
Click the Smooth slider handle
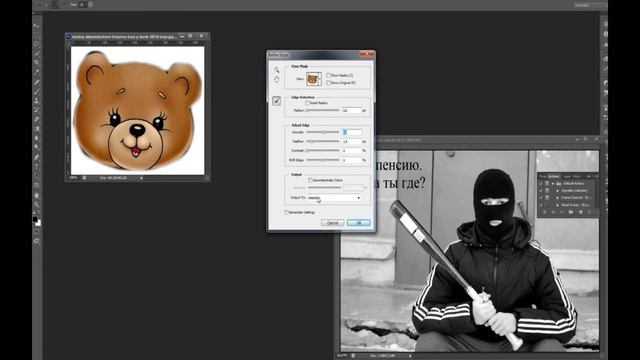point(324,132)
